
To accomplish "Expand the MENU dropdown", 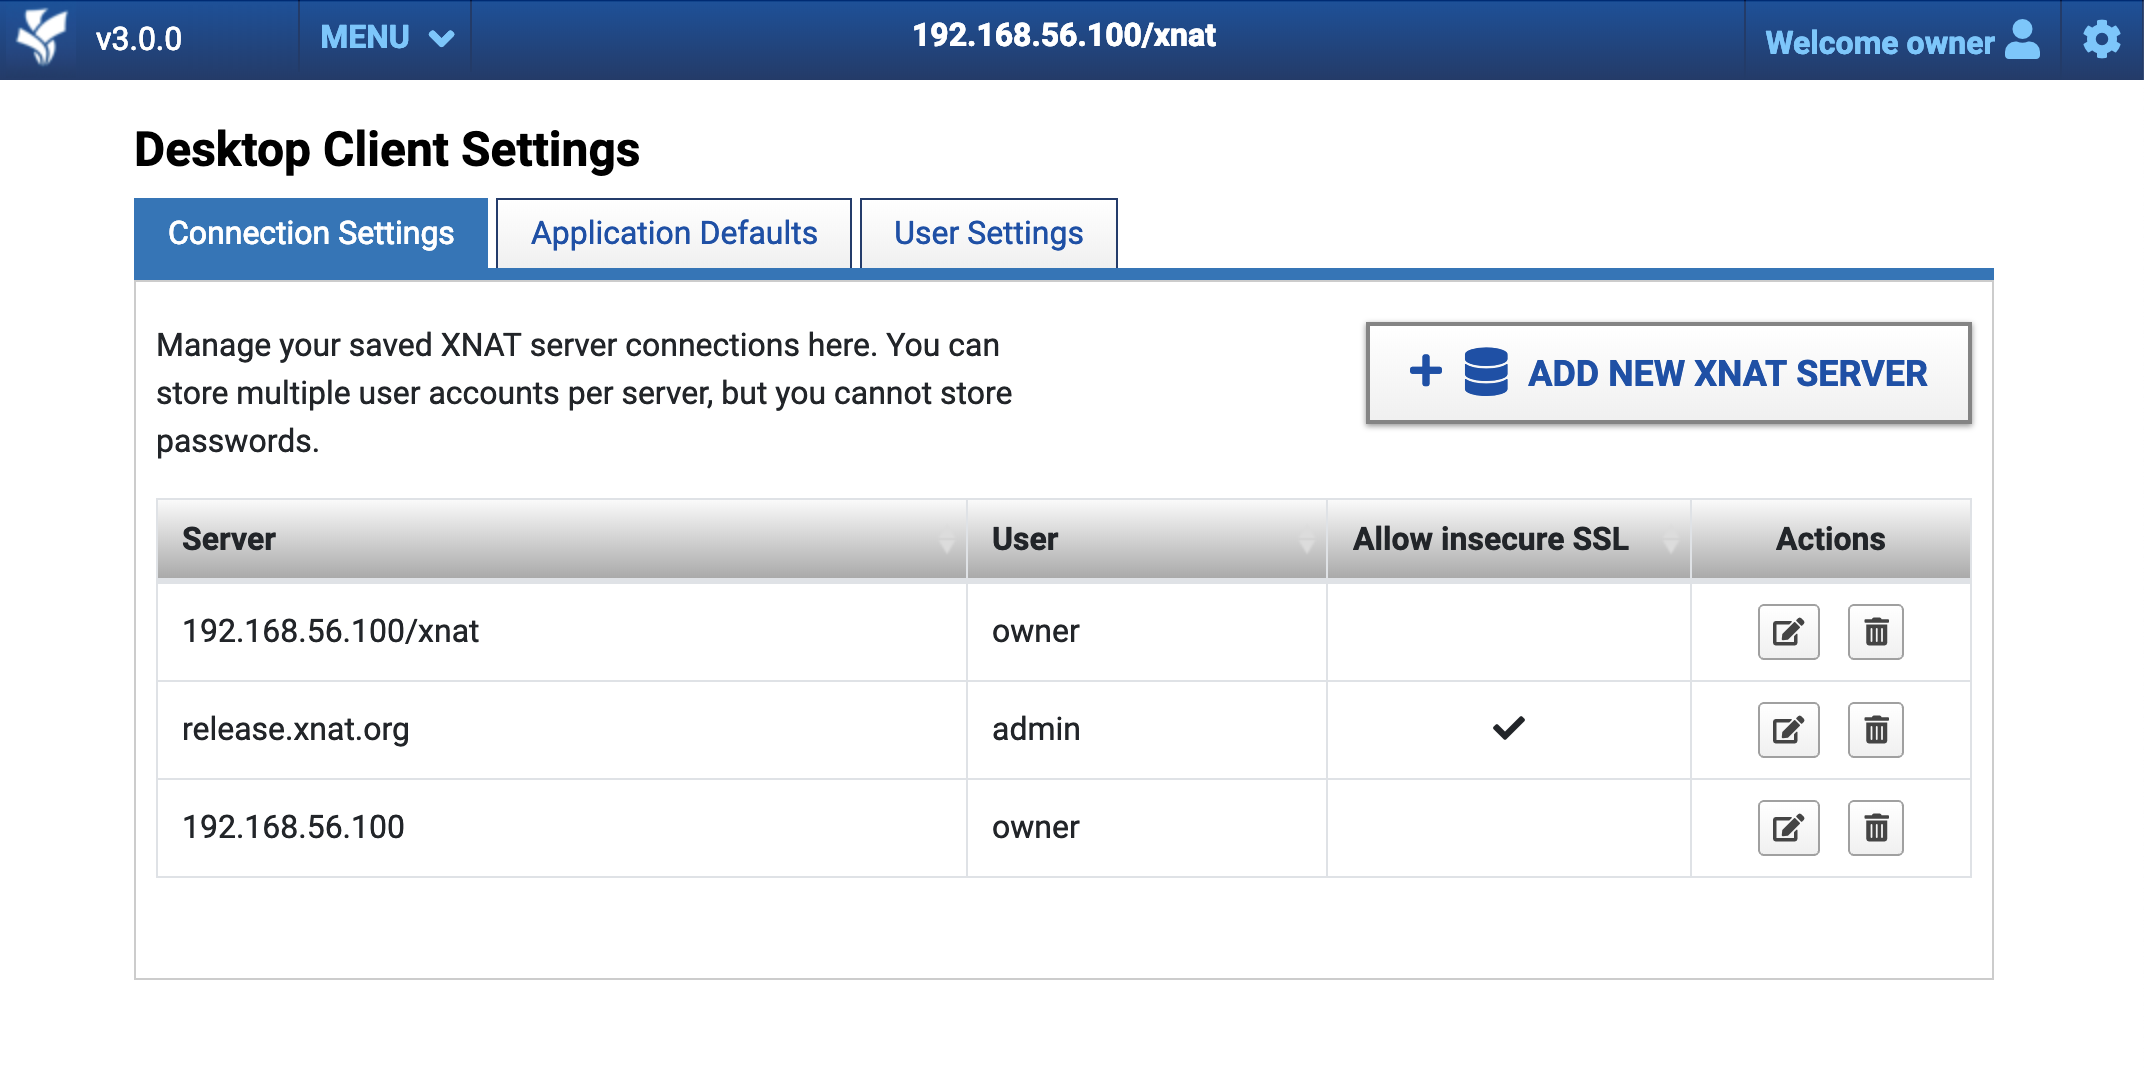I will [386, 38].
